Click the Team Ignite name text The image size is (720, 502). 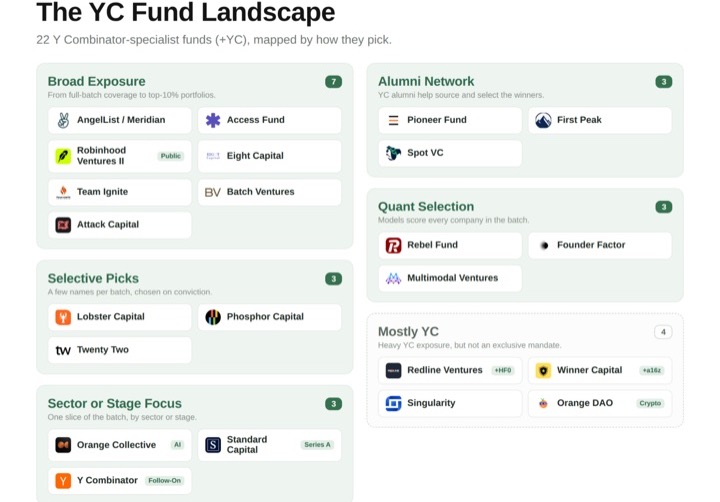coord(102,192)
